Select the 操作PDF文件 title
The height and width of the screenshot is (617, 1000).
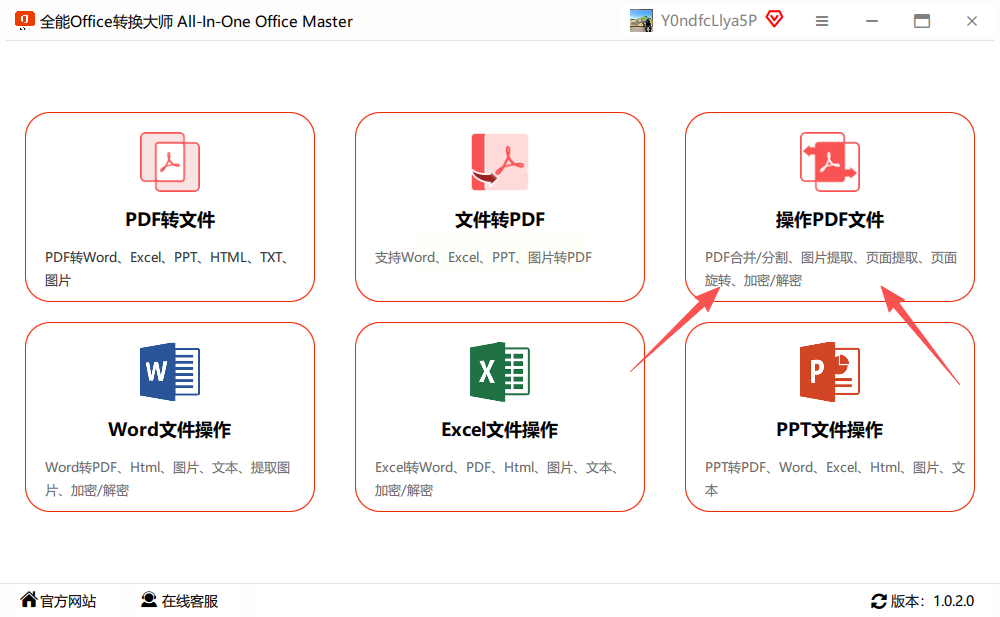830,219
